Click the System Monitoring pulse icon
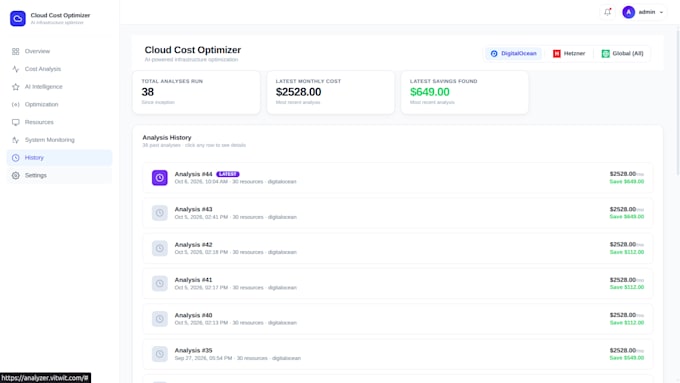This screenshot has height=383, width=680. click(16, 140)
